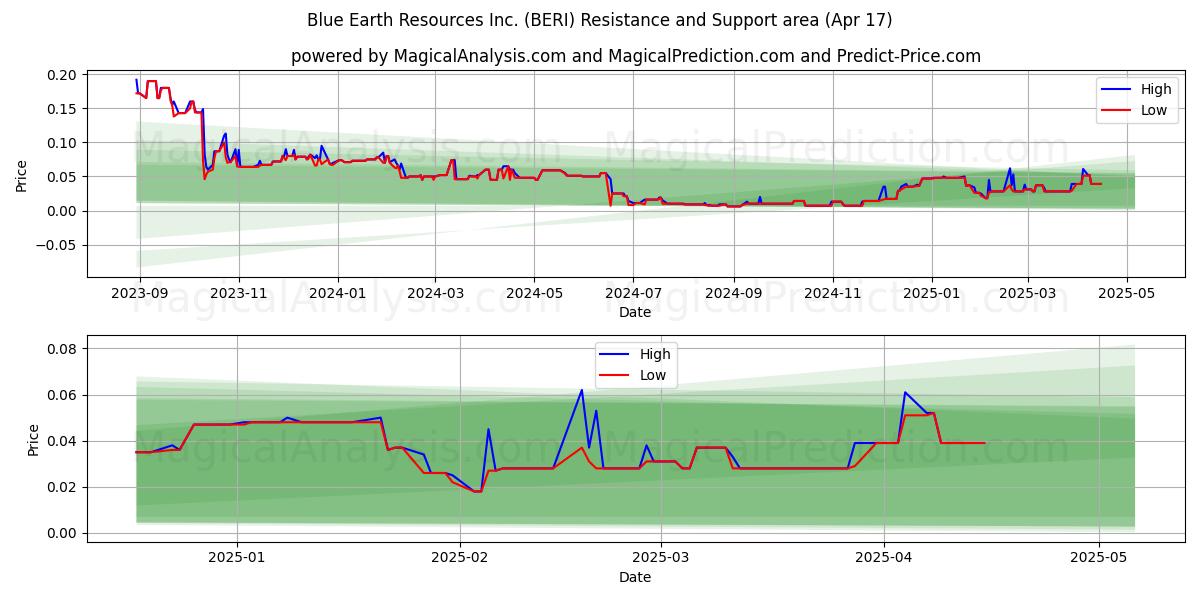Click the '2024-01' x-axis label
The width and height of the screenshot is (1200, 600).
(x=337, y=292)
